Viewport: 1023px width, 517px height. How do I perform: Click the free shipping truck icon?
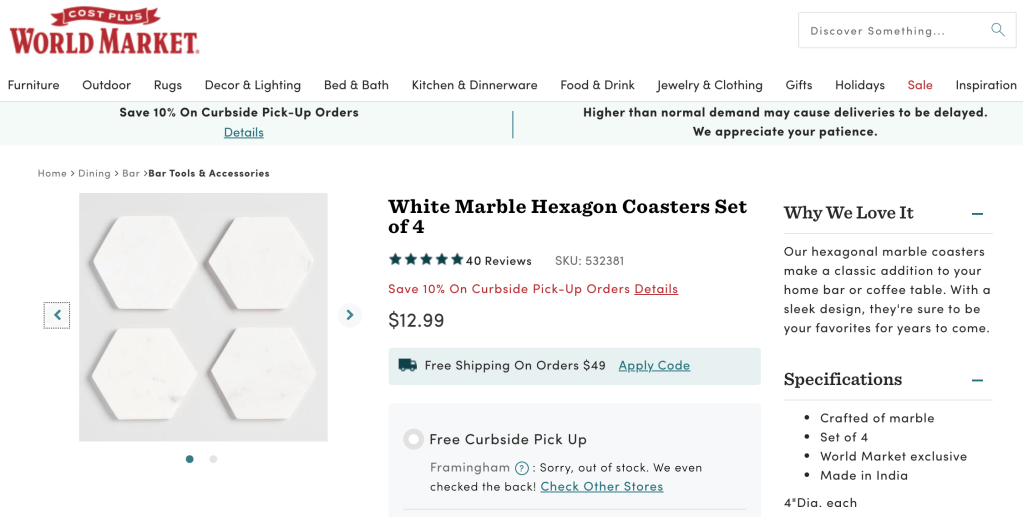[x=407, y=365]
